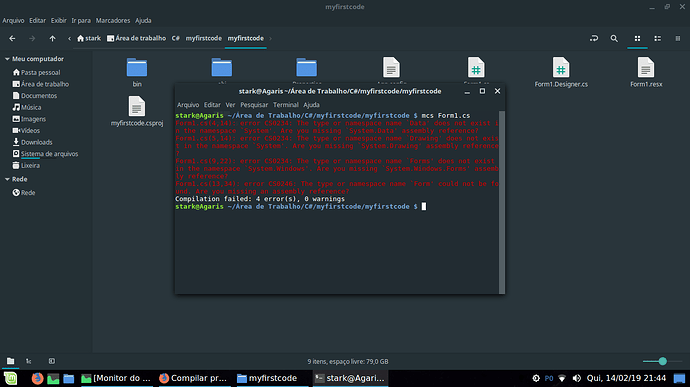Select the third folder behind terminal
Viewport: 690px width, 387px height.
coord(306,68)
